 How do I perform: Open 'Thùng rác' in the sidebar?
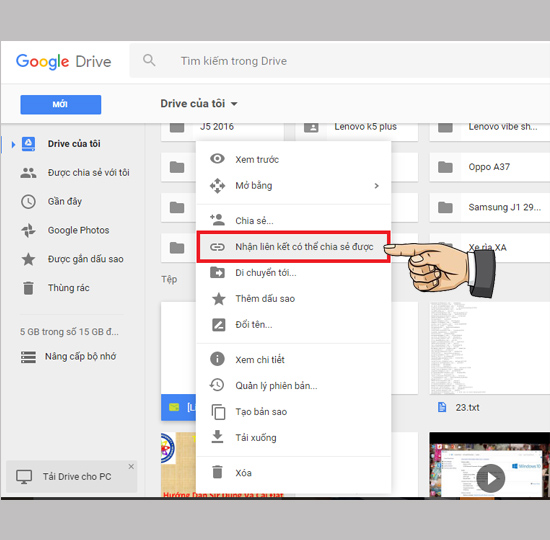(69, 288)
